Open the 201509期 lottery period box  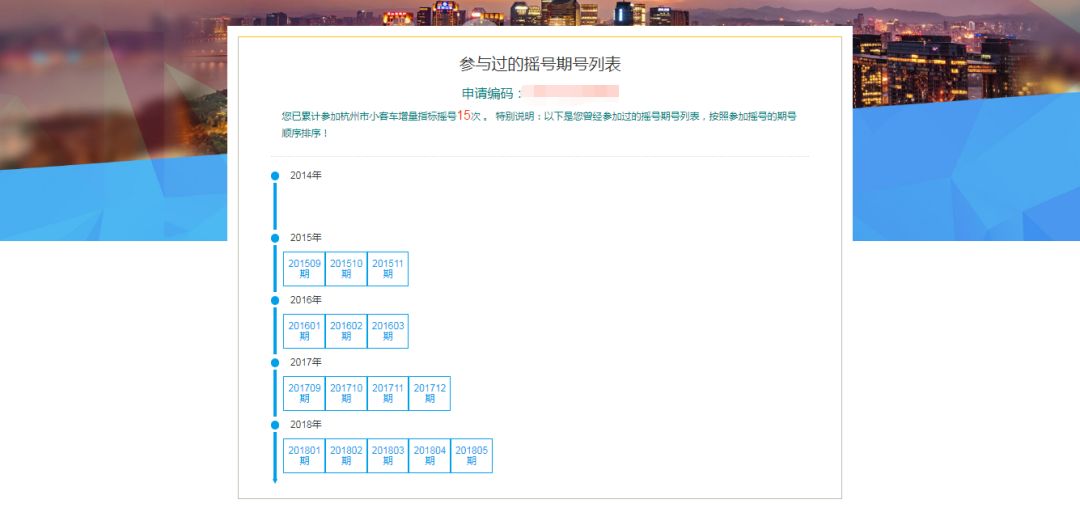[304, 268]
